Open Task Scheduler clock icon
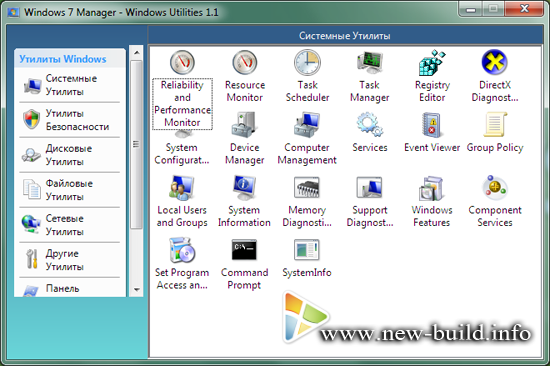This screenshot has height=366, width=550. click(307, 62)
